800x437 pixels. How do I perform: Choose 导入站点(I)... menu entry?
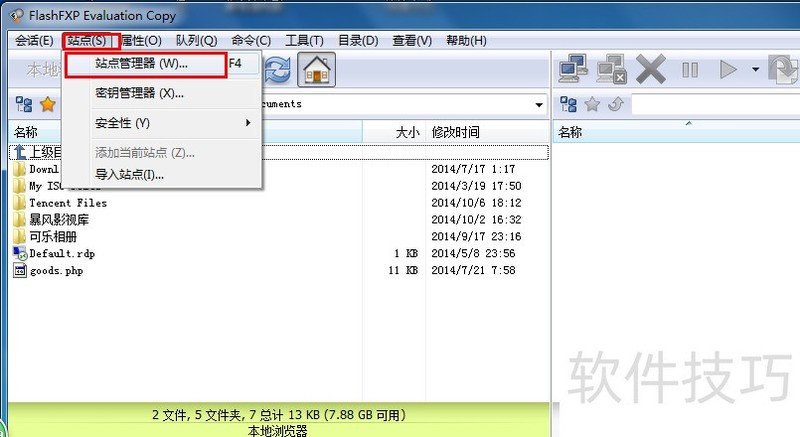[161, 175]
